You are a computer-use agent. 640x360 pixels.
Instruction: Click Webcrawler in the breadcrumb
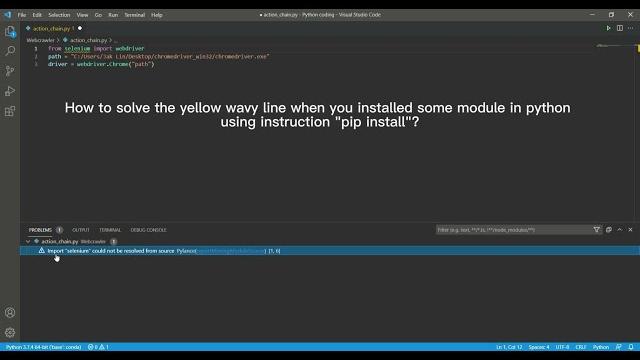click(x=40, y=40)
